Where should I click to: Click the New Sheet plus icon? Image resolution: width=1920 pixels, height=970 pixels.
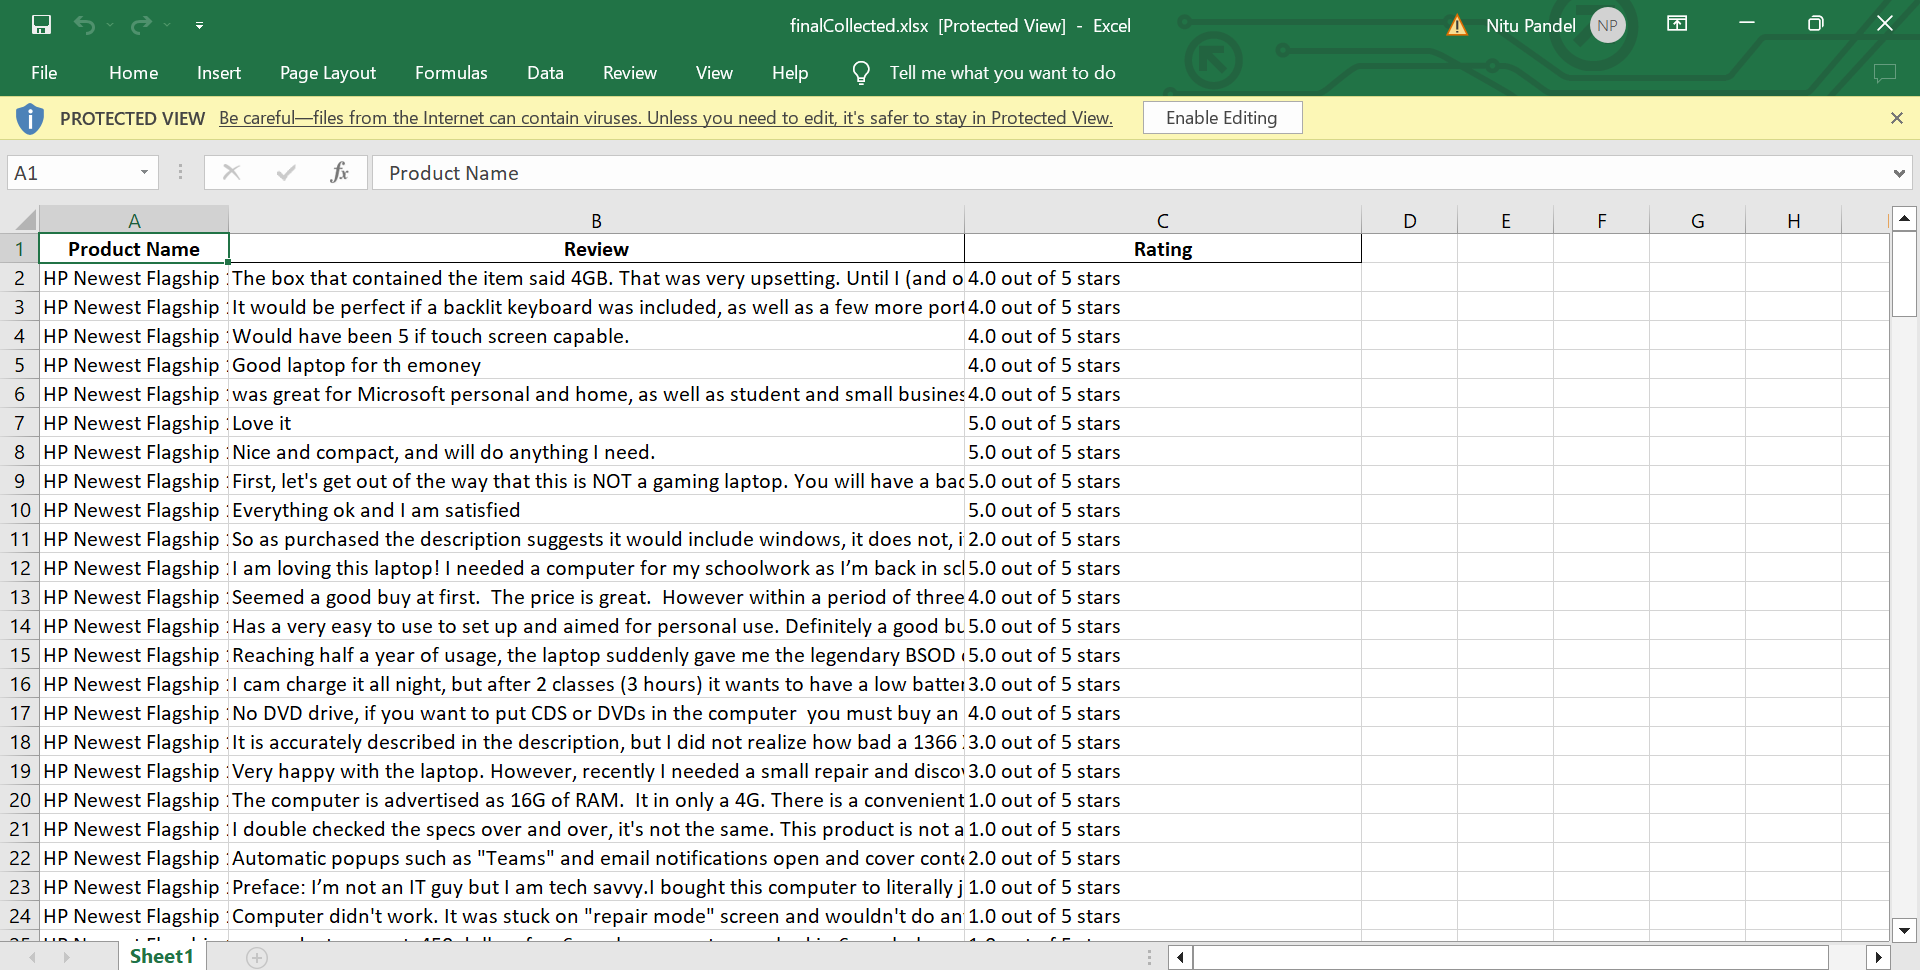(x=257, y=957)
